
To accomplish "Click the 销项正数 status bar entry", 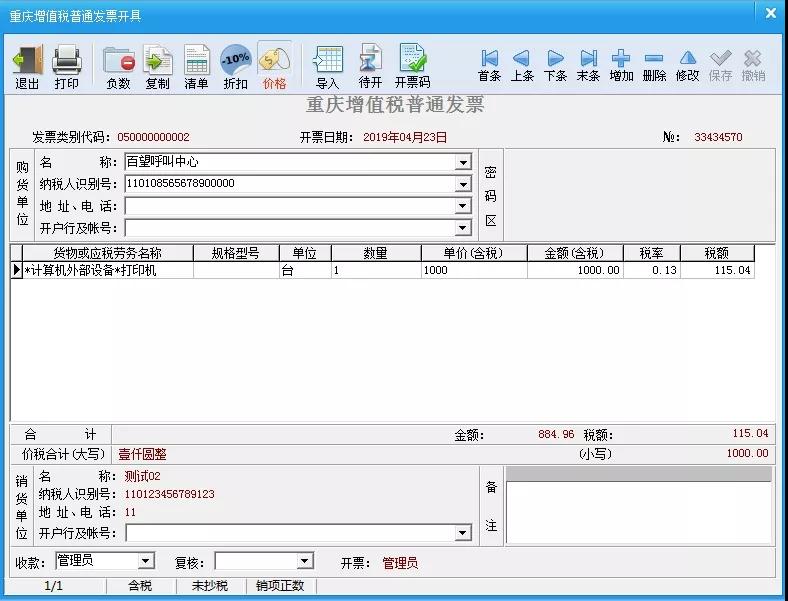I will pyautogui.click(x=280, y=585).
